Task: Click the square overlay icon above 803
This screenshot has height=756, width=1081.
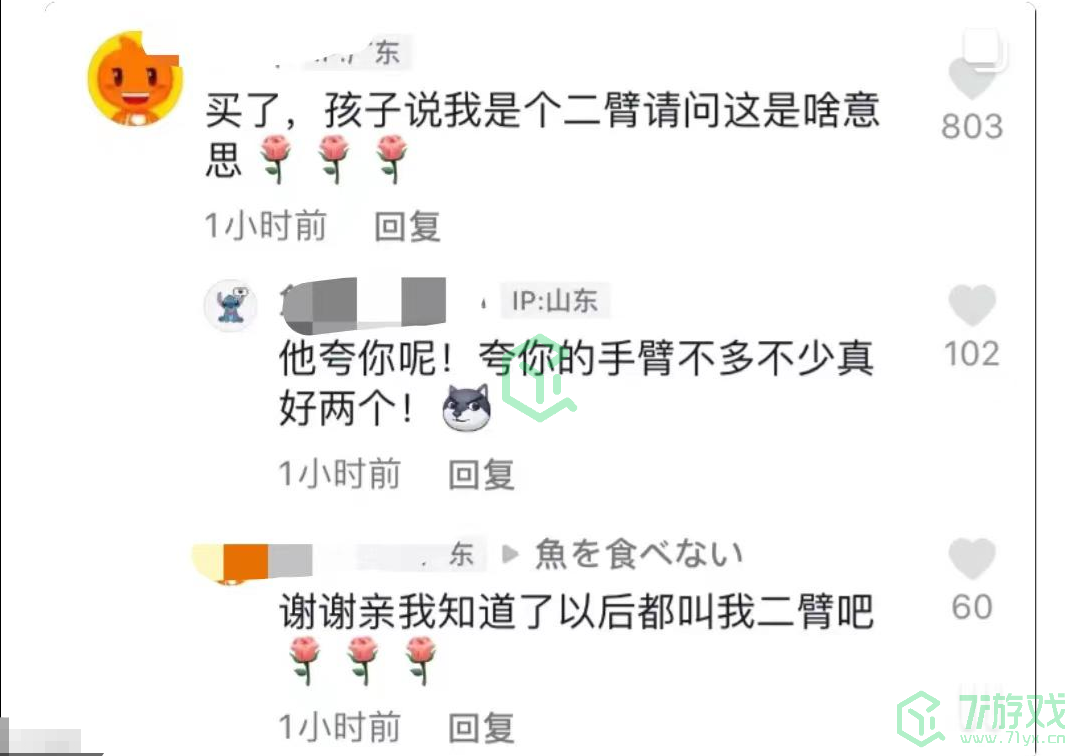Action: pyautogui.click(x=984, y=49)
